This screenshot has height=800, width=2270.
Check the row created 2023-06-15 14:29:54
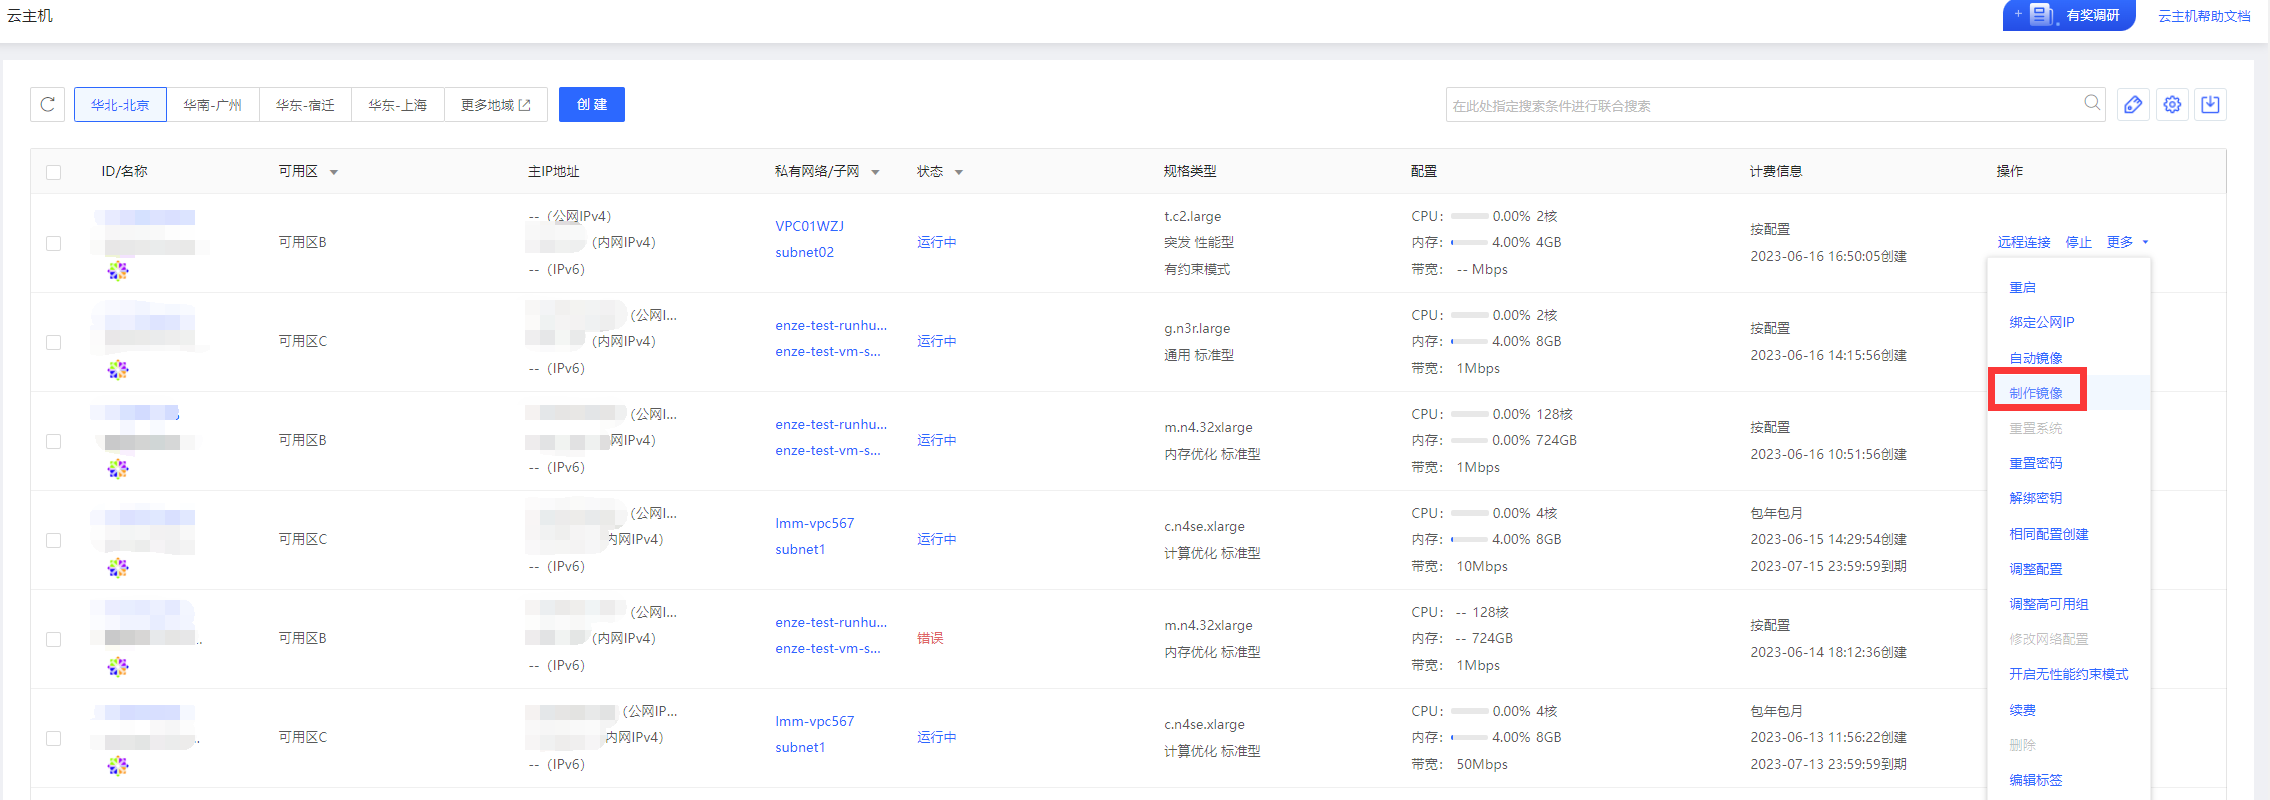tap(54, 540)
